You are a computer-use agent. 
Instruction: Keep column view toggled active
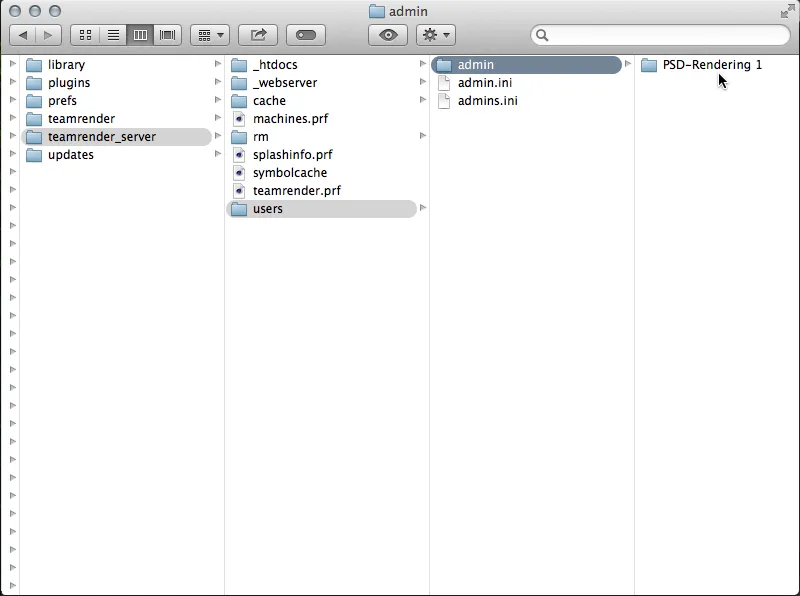coord(140,34)
